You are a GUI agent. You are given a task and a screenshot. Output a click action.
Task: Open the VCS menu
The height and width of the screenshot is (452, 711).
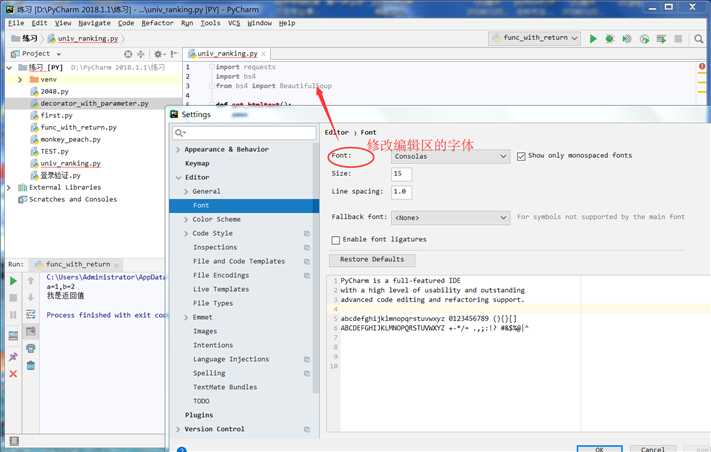click(x=234, y=23)
